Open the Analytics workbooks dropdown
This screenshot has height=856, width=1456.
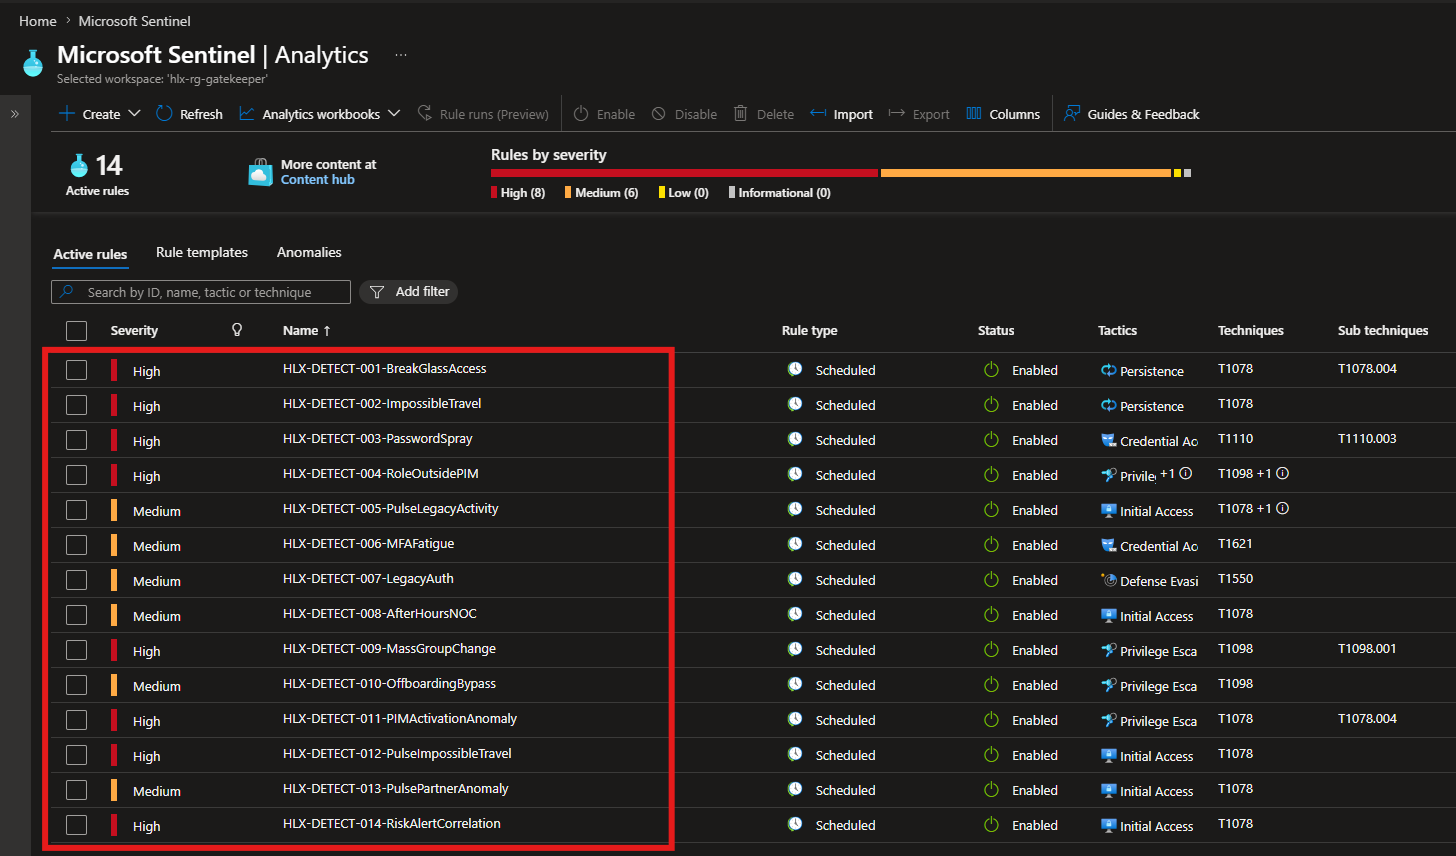click(x=320, y=114)
